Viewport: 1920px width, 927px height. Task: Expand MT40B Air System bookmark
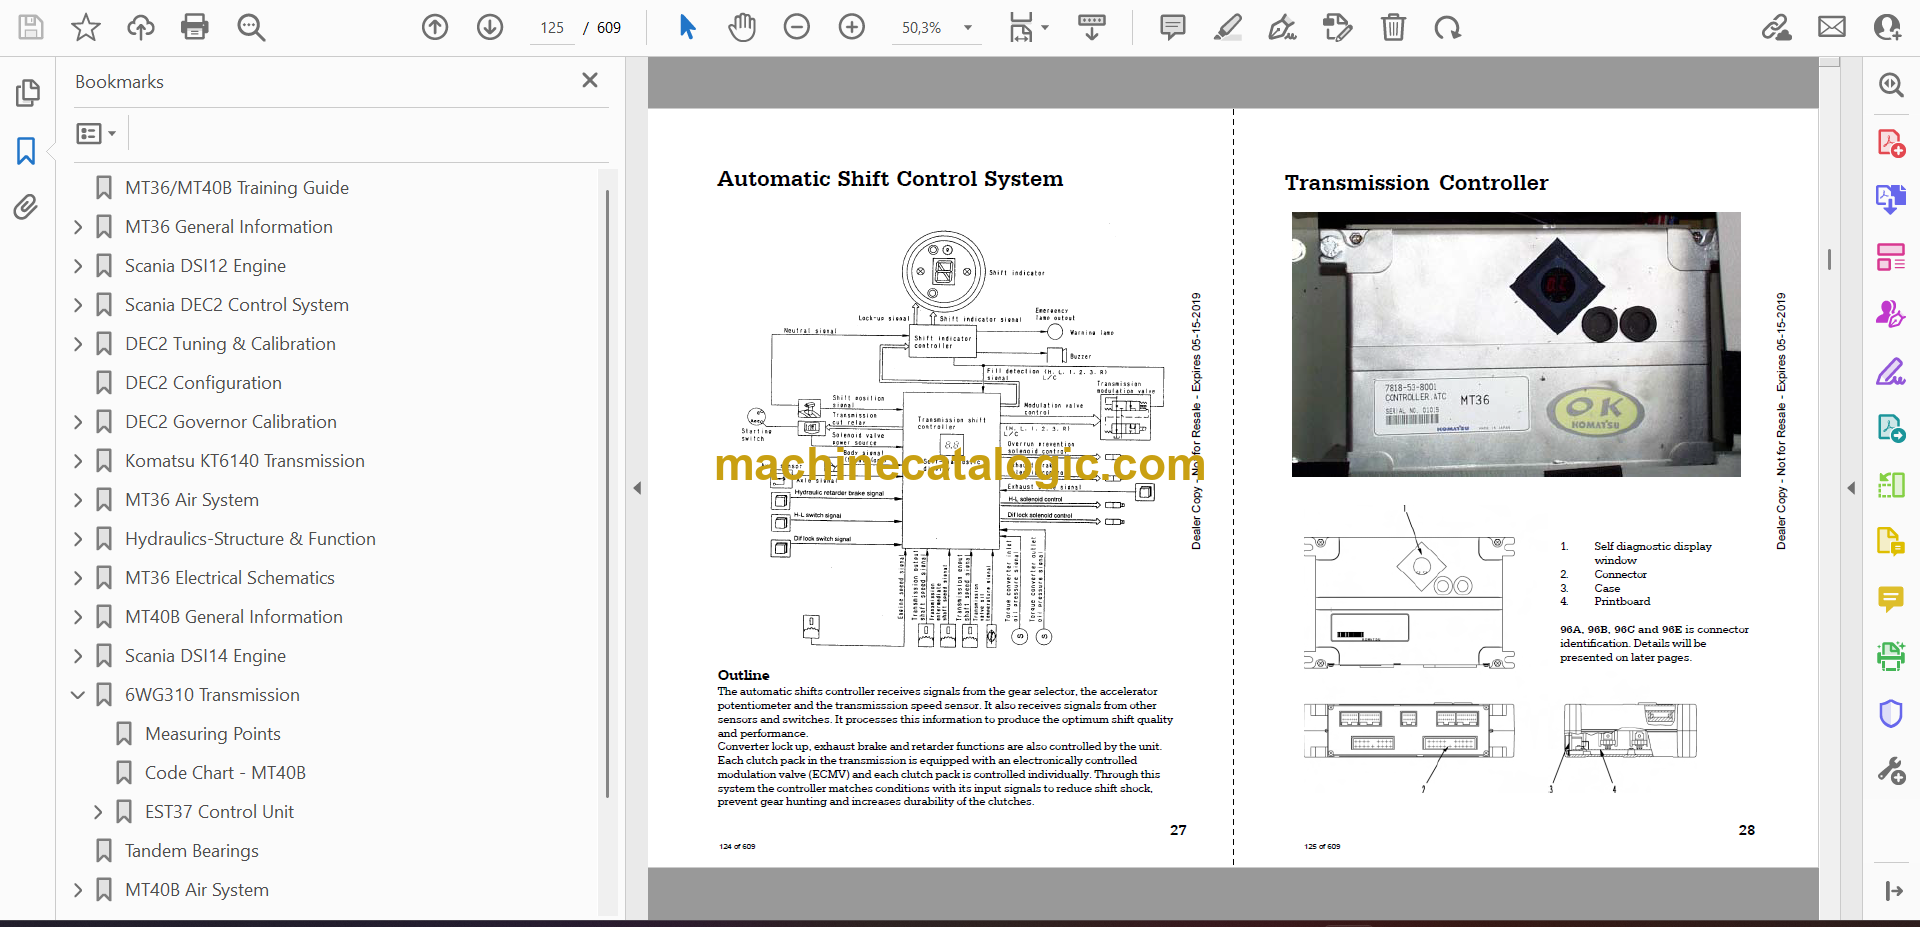(78, 890)
